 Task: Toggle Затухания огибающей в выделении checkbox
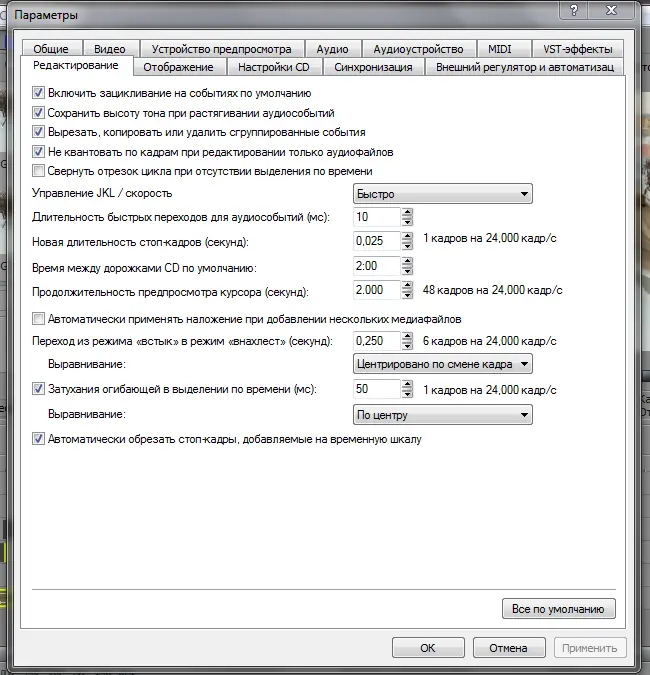38,389
